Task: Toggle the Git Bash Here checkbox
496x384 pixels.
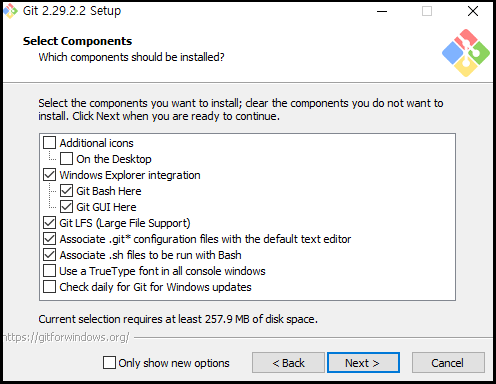Action: [x=66, y=191]
